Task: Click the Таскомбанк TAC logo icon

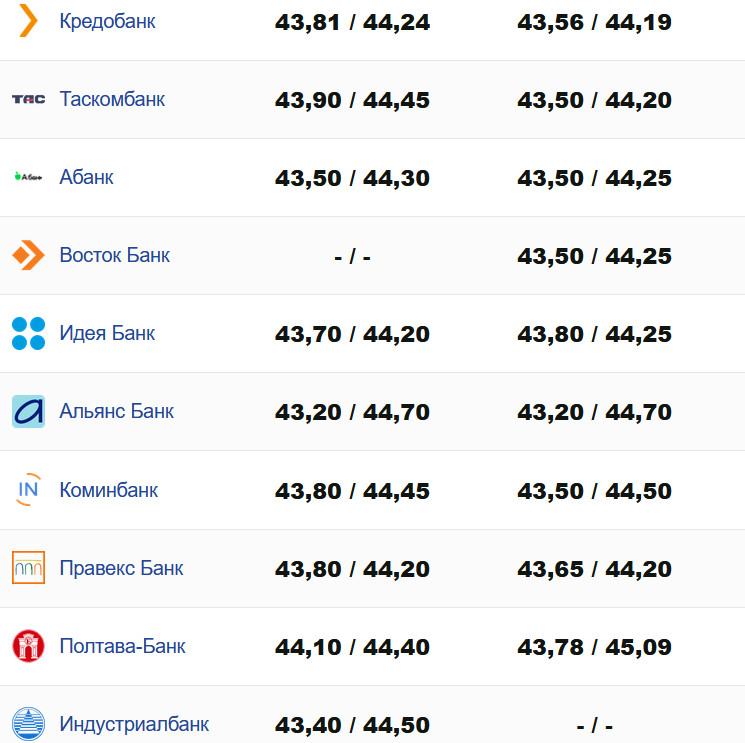Action: [28, 99]
